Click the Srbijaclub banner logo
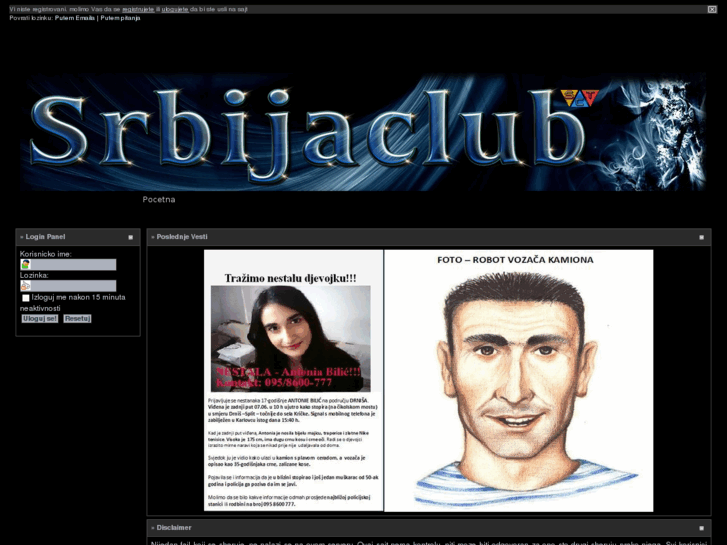This screenshot has height=545, width=727. pyautogui.click(x=363, y=132)
